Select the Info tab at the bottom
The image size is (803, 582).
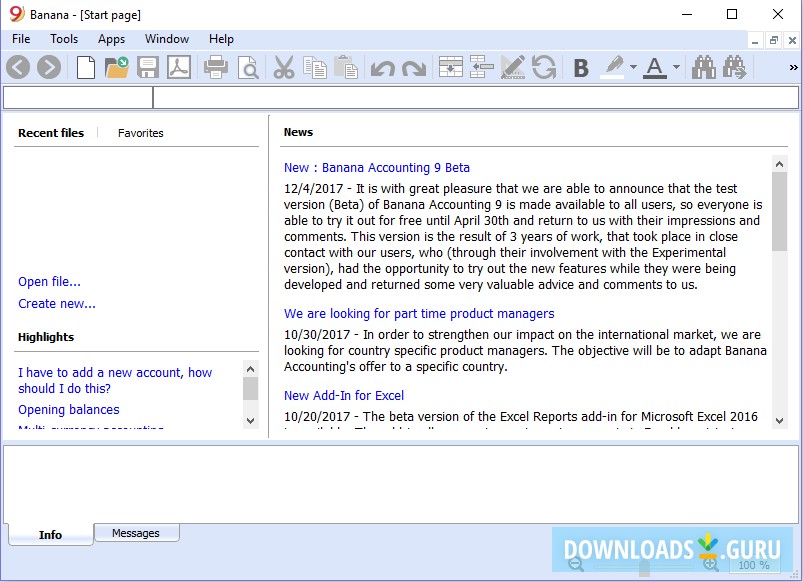pos(50,534)
